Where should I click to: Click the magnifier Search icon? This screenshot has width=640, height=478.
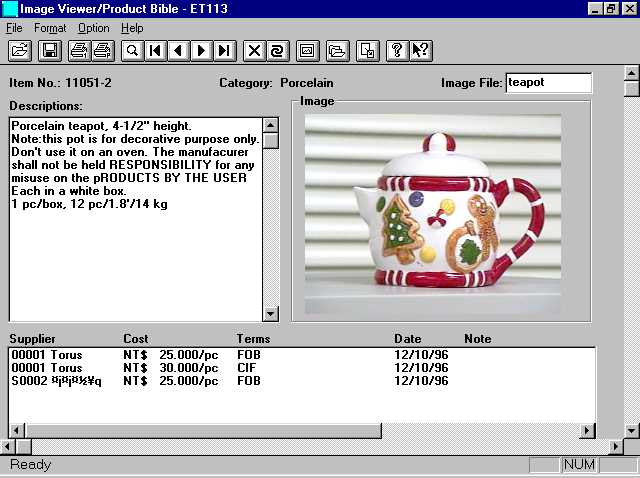[132, 51]
